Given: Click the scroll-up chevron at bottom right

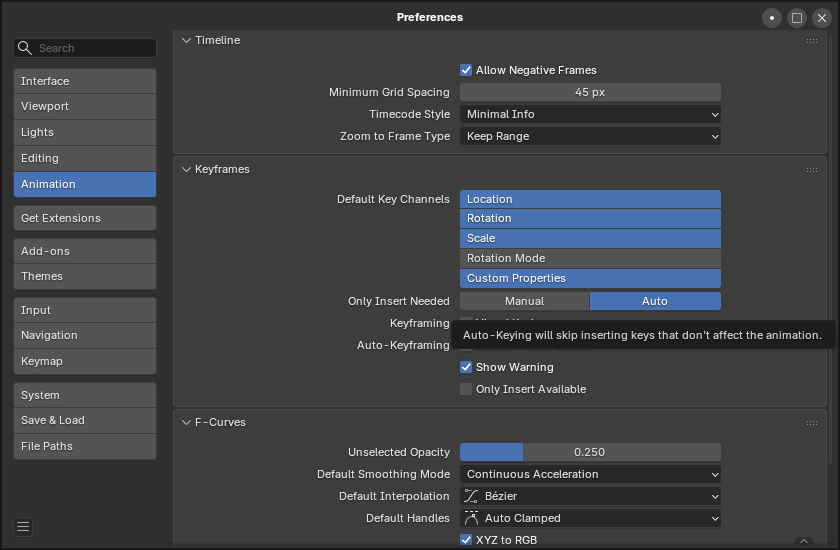Looking at the screenshot, I should [x=804, y=541].
